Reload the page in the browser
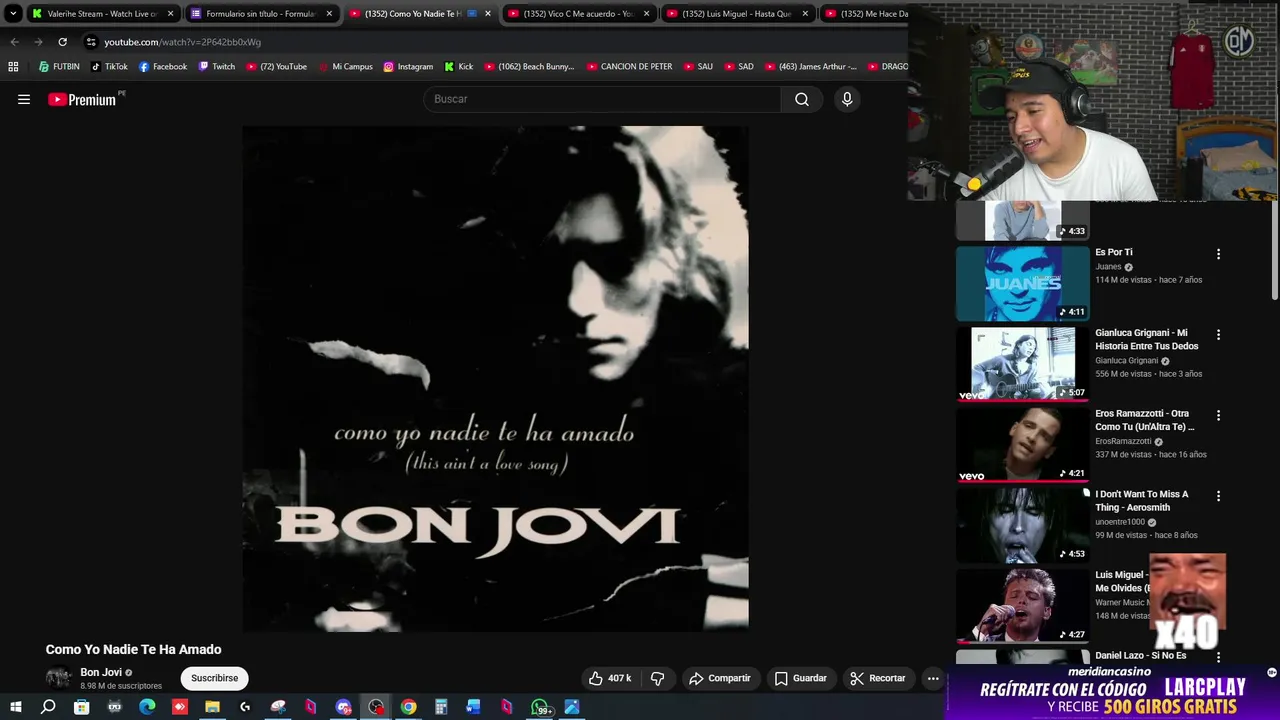This screenshot has height=720, width=1280. point(62,42)
